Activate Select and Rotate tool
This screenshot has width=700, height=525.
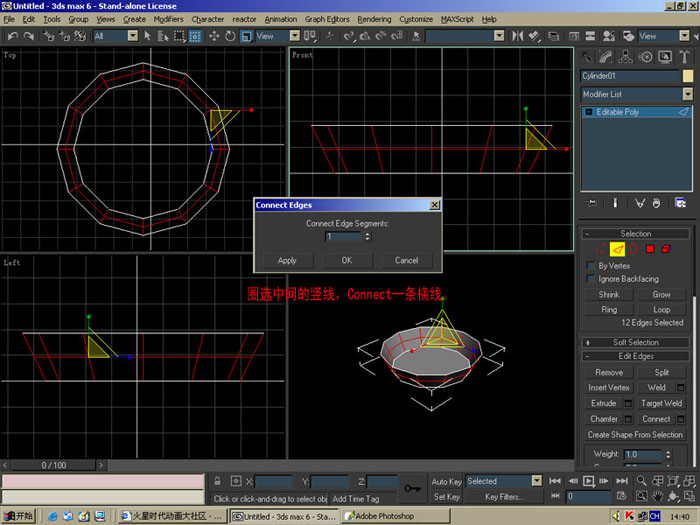230,36
